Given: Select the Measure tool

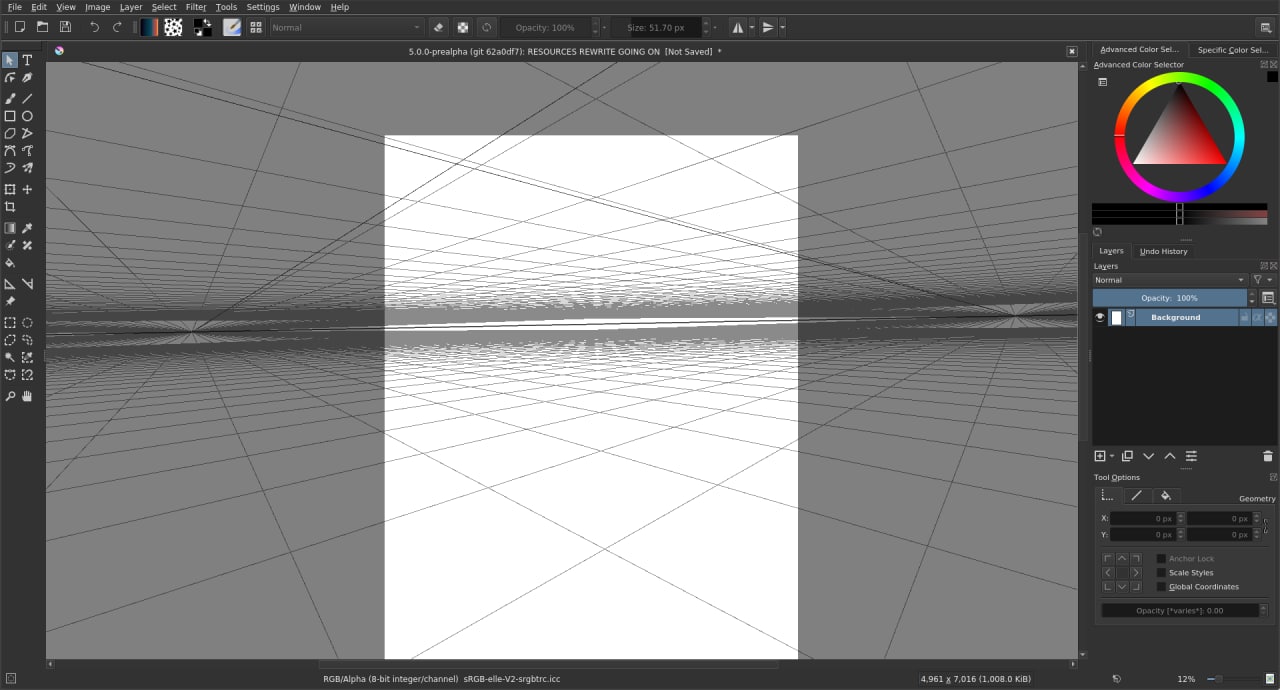Looking at the screenshot, I should click(x=28, y=284).
